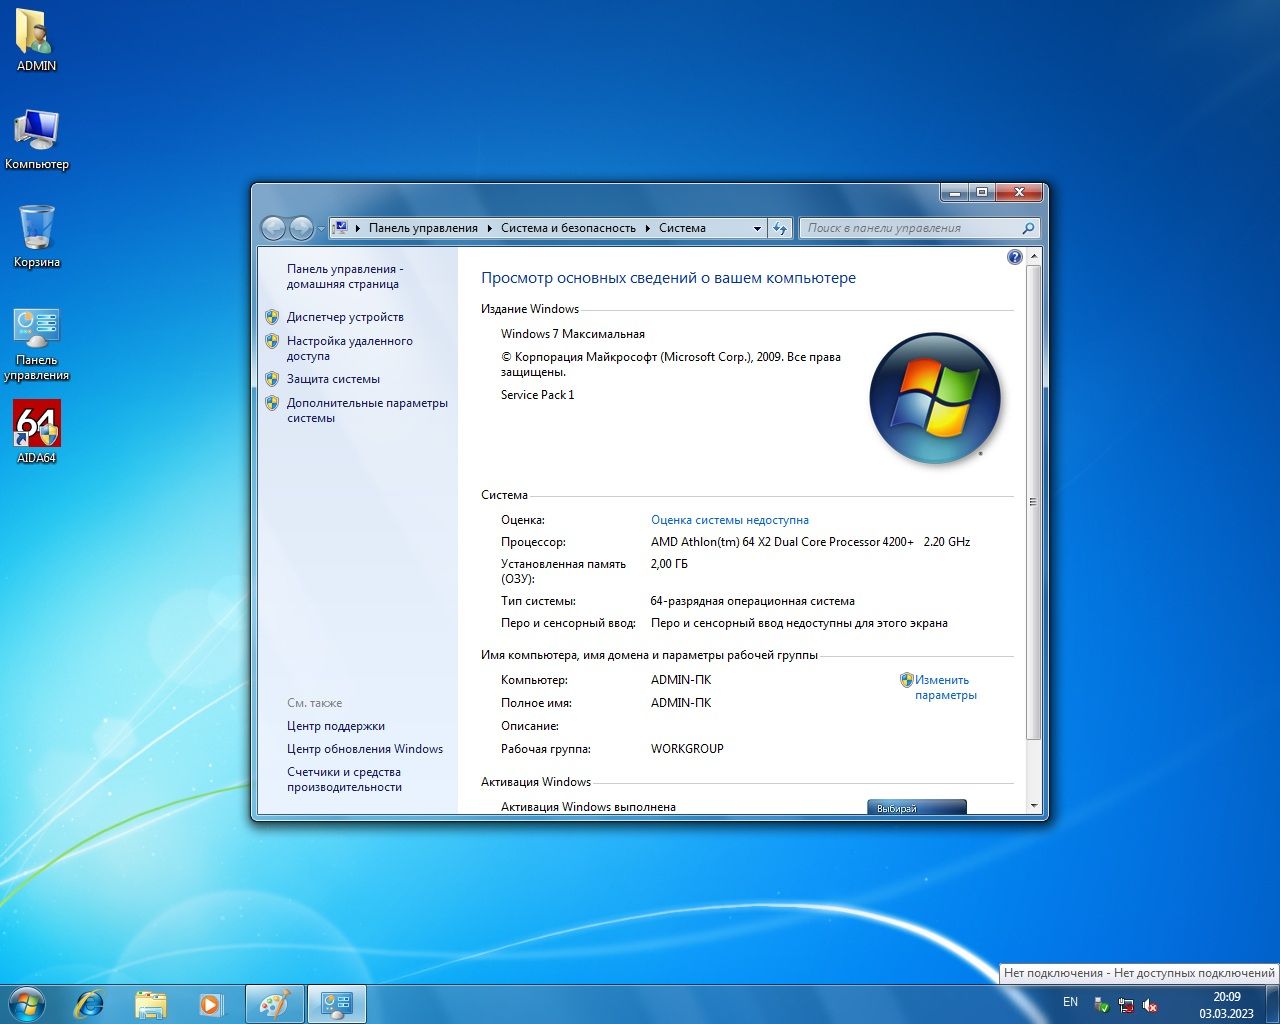
Task: Open Счетчики и средства производительности link
Action: click(344, 779)
